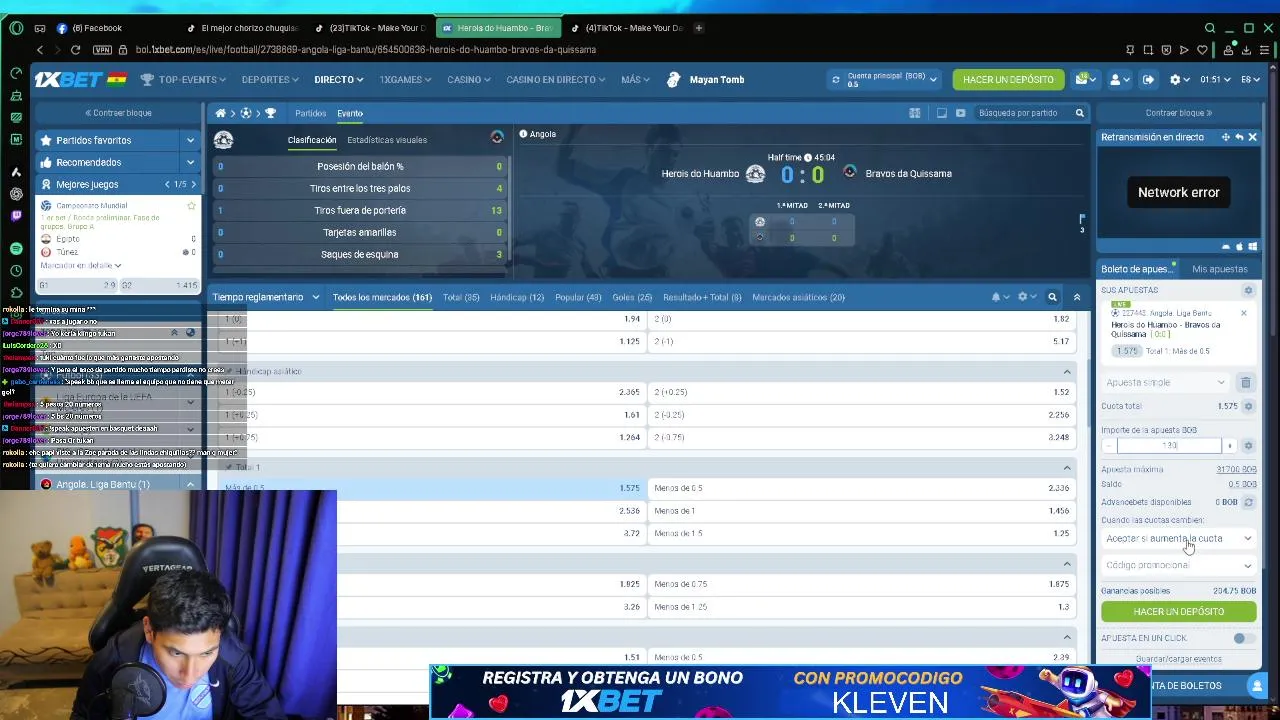Open the ES language dropdown
Viewport: 1280px width, 720px height.
[1252, 79]
